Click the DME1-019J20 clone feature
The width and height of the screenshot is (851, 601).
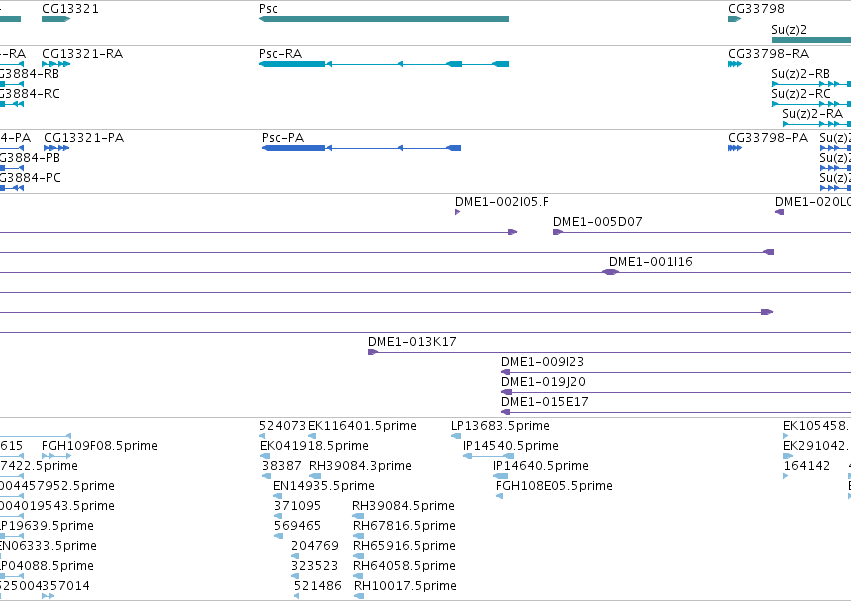(676, 392)
